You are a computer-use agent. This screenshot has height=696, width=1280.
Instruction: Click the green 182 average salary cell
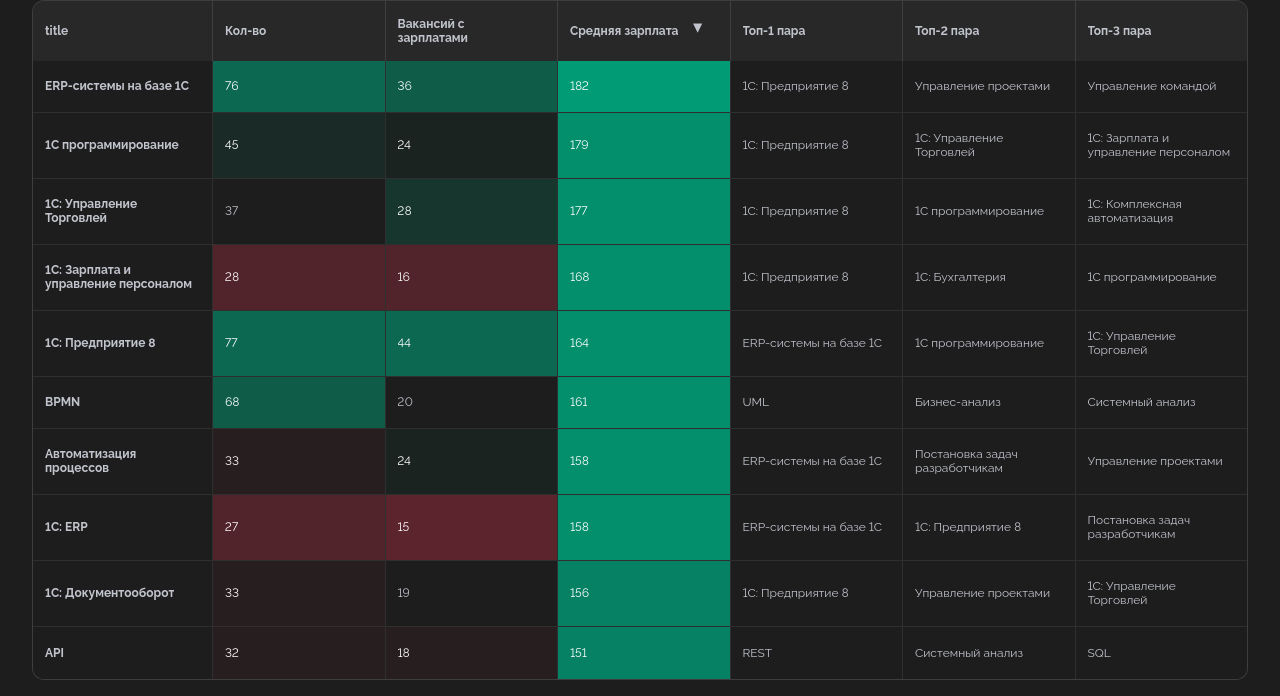coord(643,86)
